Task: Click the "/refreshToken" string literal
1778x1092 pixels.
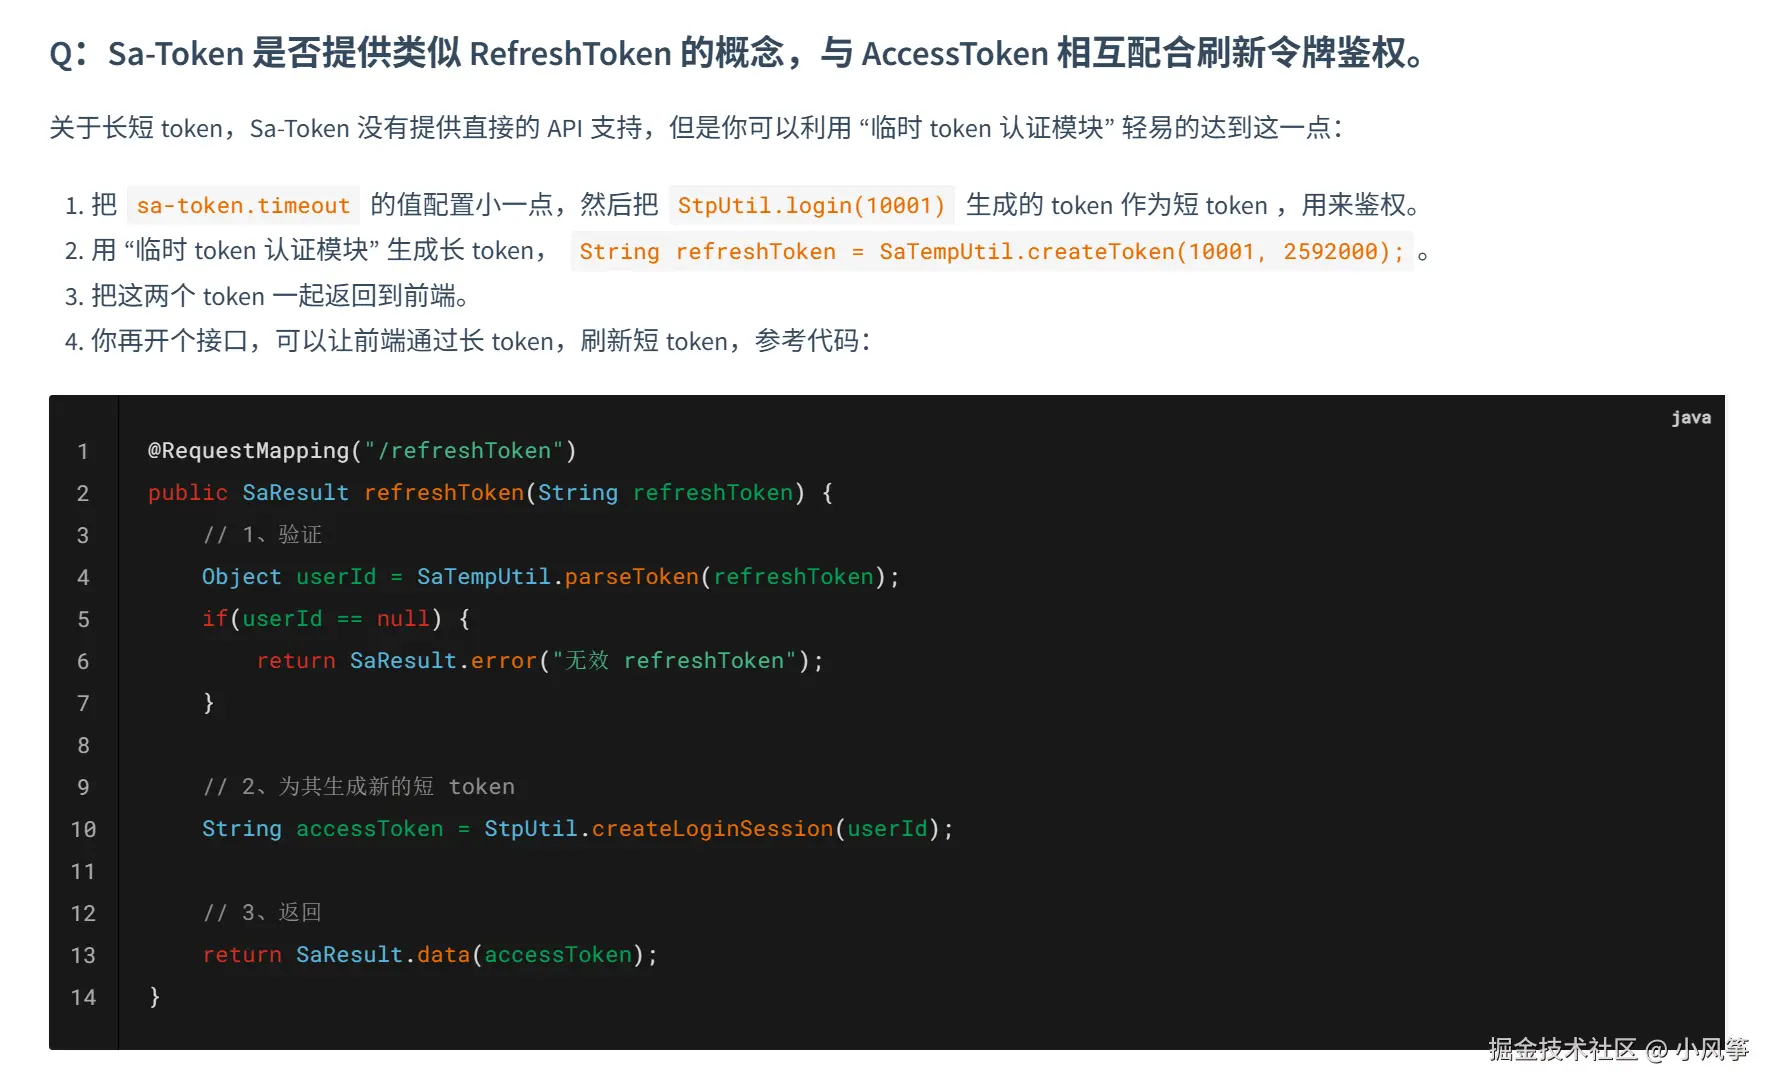Action: (x=464, y=451)
